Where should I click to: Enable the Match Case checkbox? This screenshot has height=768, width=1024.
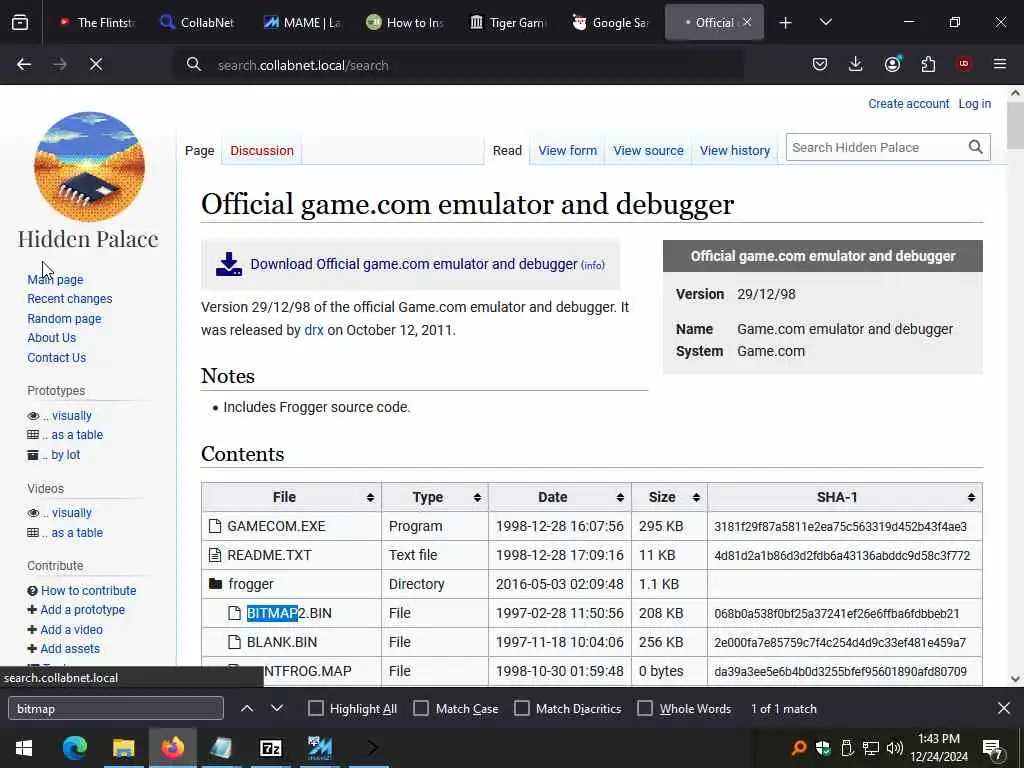pyautogui.click(x=421, y=709)
